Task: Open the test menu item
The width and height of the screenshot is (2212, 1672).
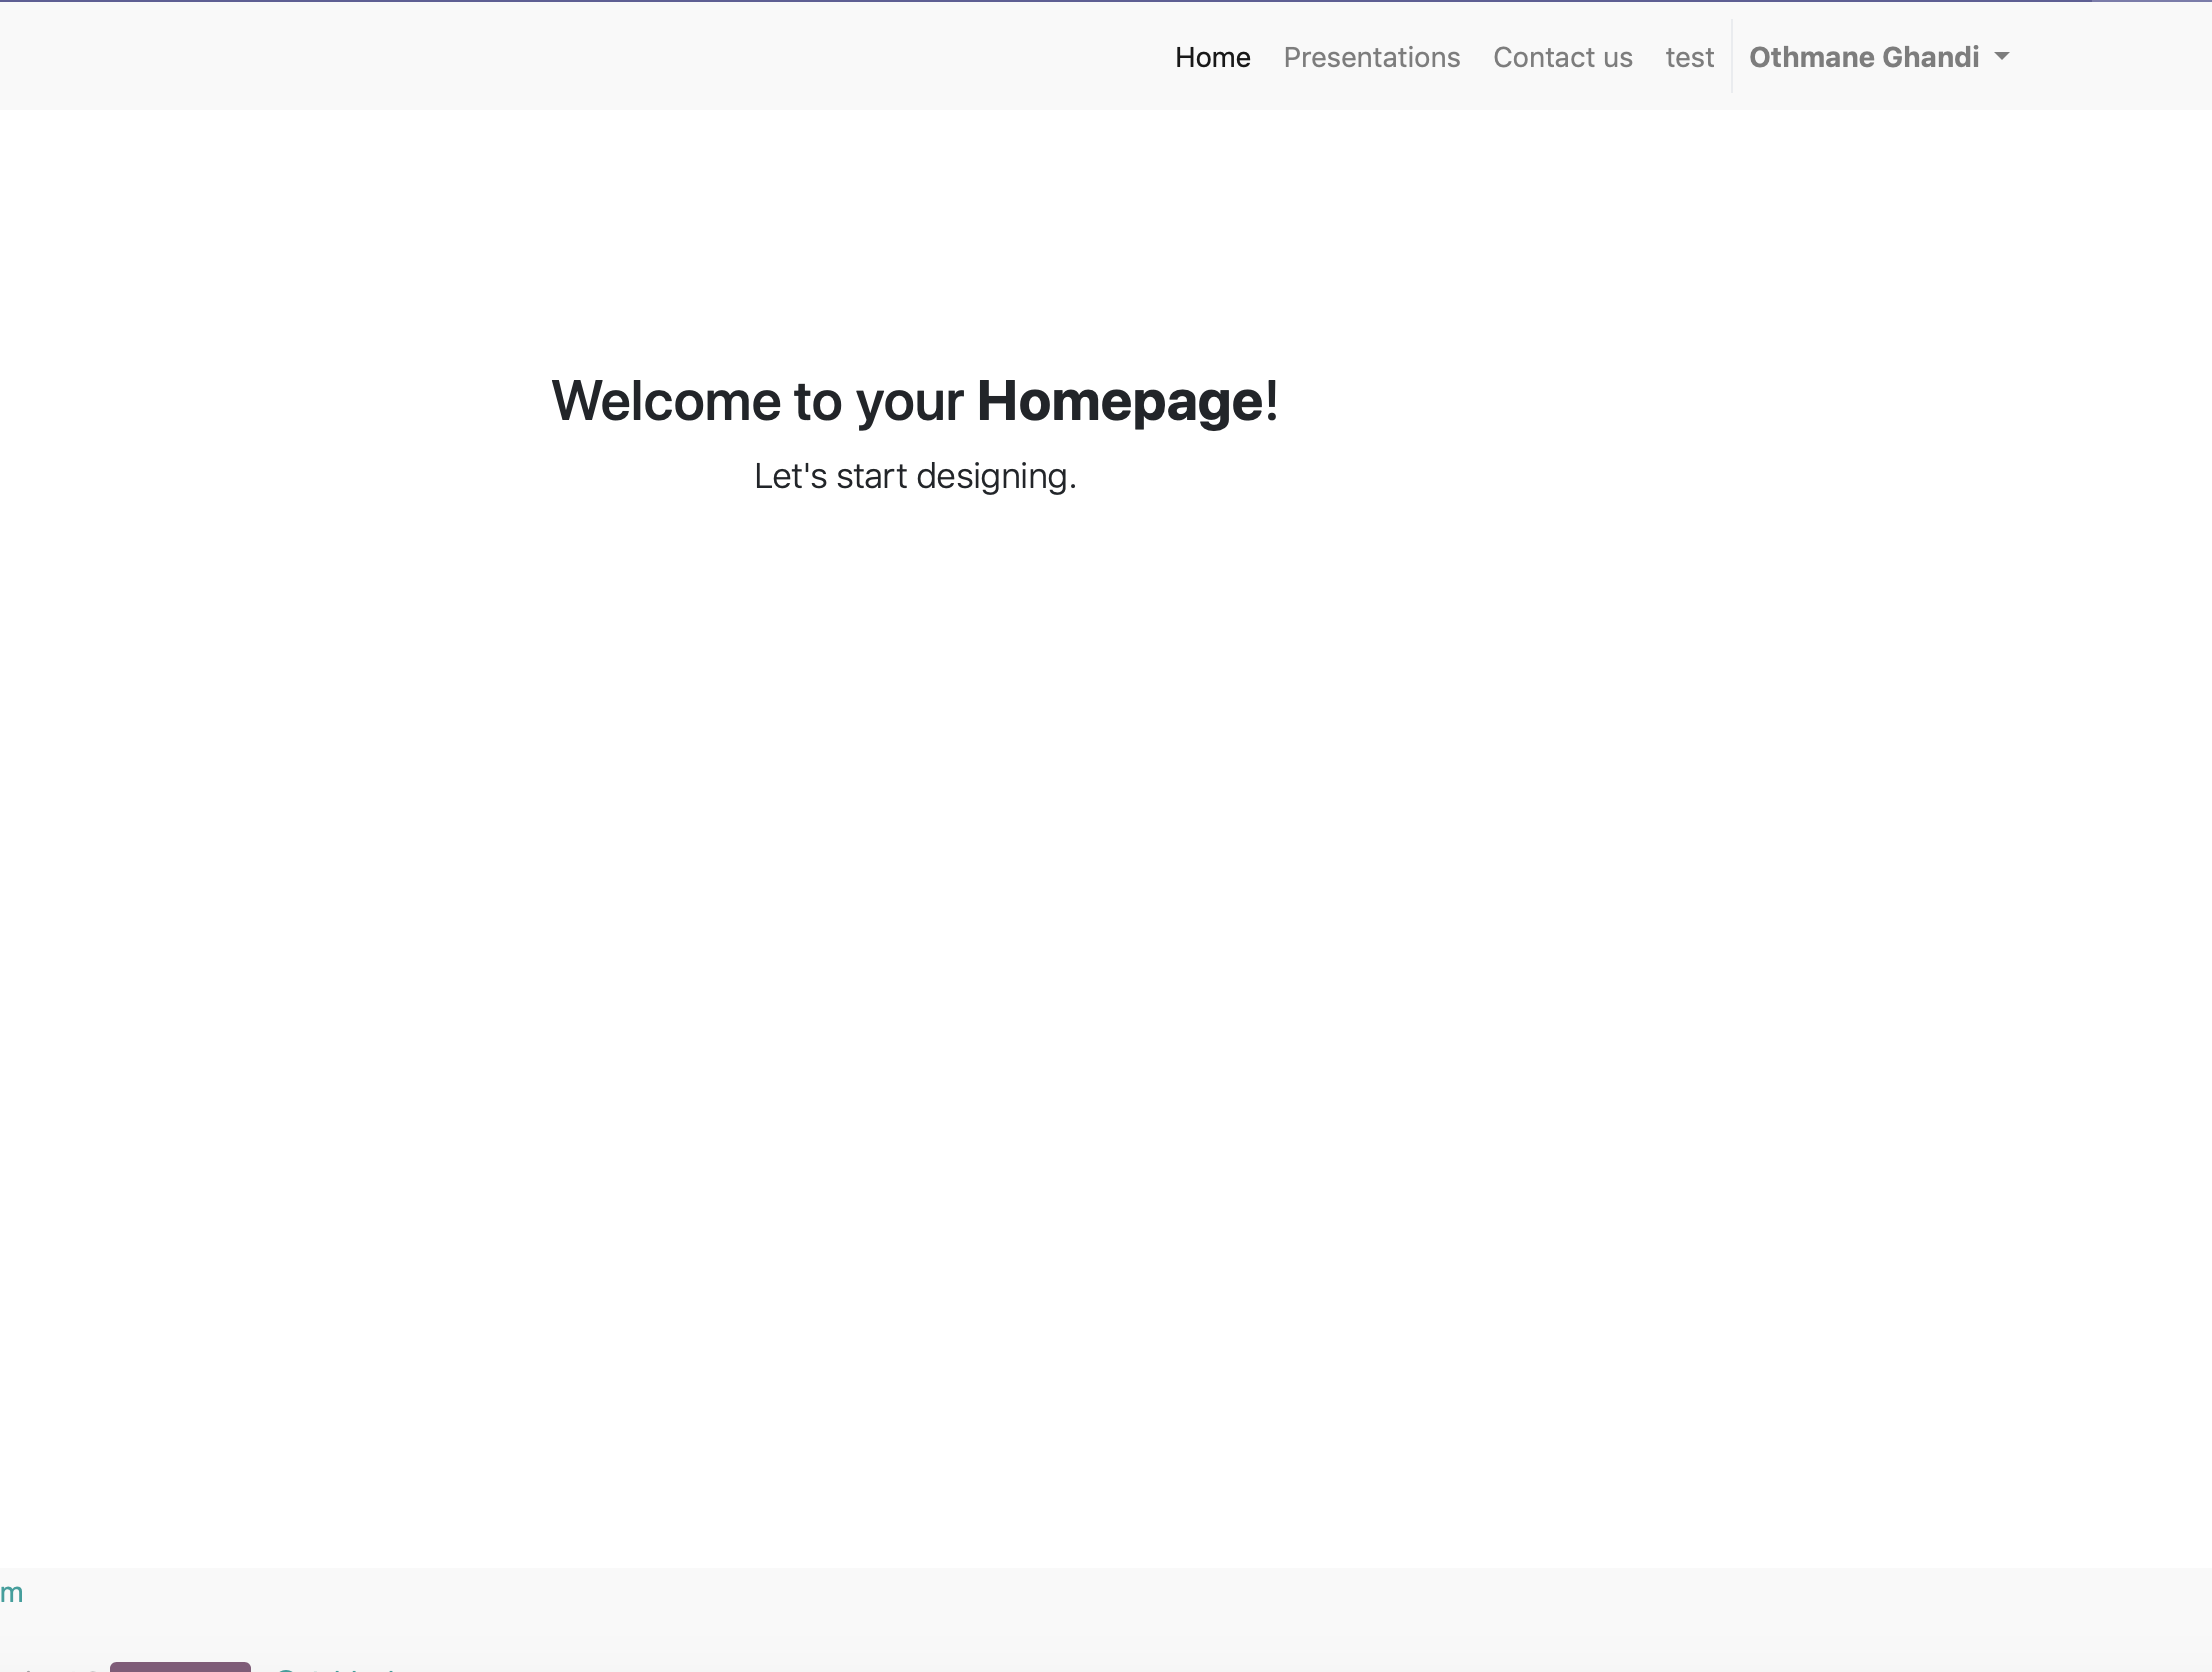Action: point(1689,57)
